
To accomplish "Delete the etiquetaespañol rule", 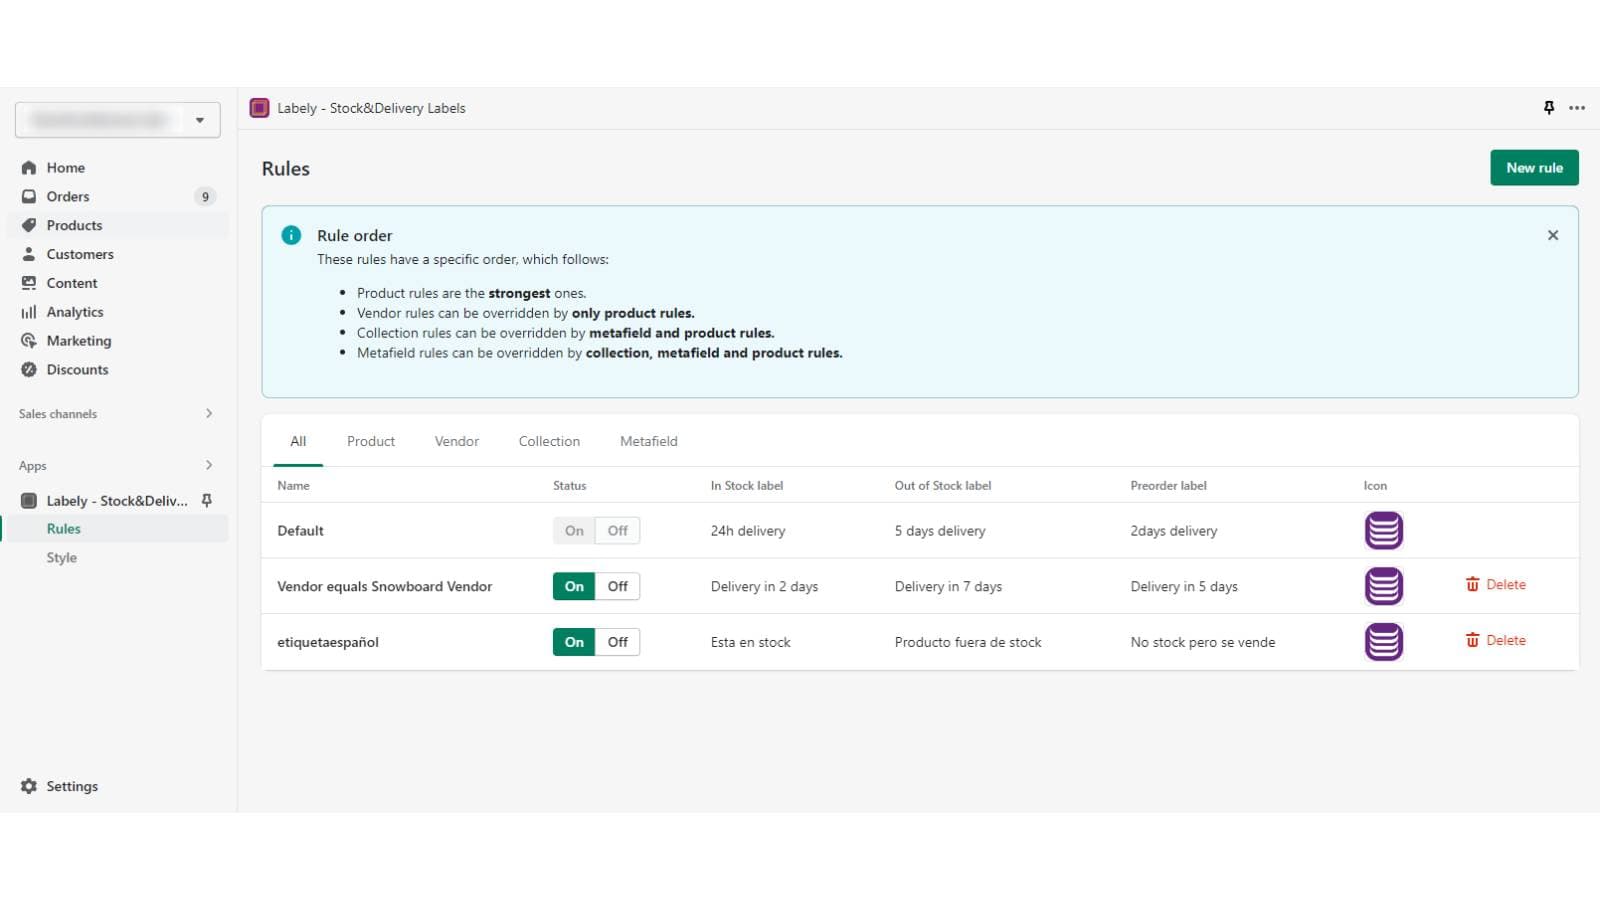I will pyautogui.click(x=1497, y=640).
